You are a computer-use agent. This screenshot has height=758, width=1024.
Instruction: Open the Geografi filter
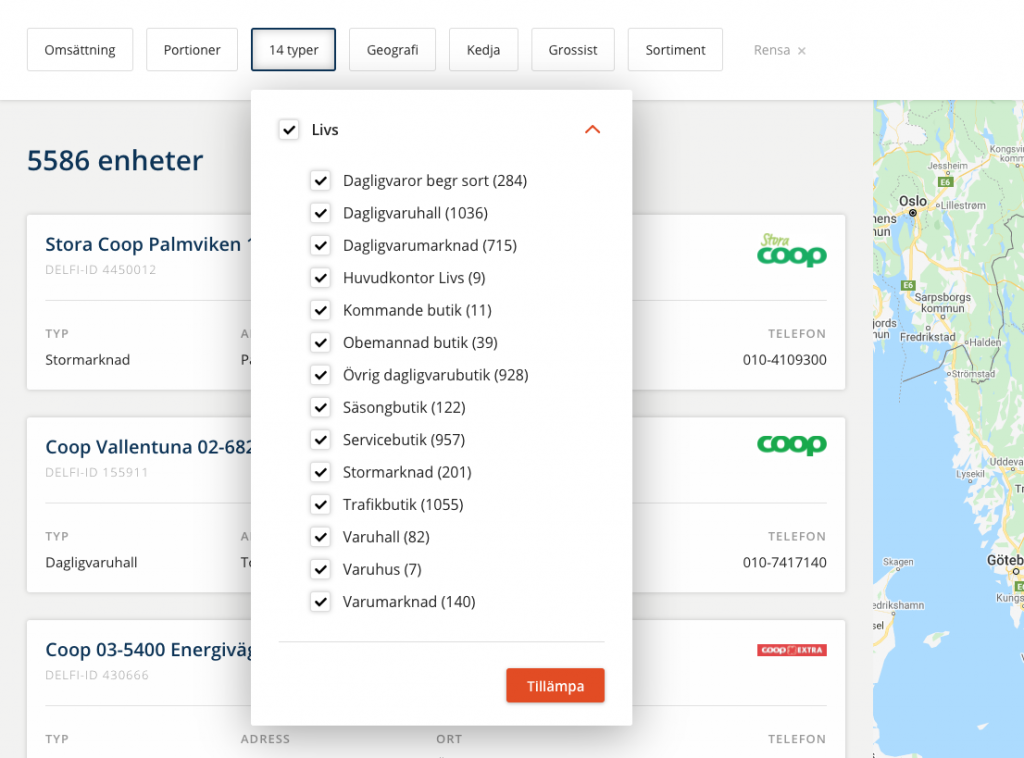[392, 50]
